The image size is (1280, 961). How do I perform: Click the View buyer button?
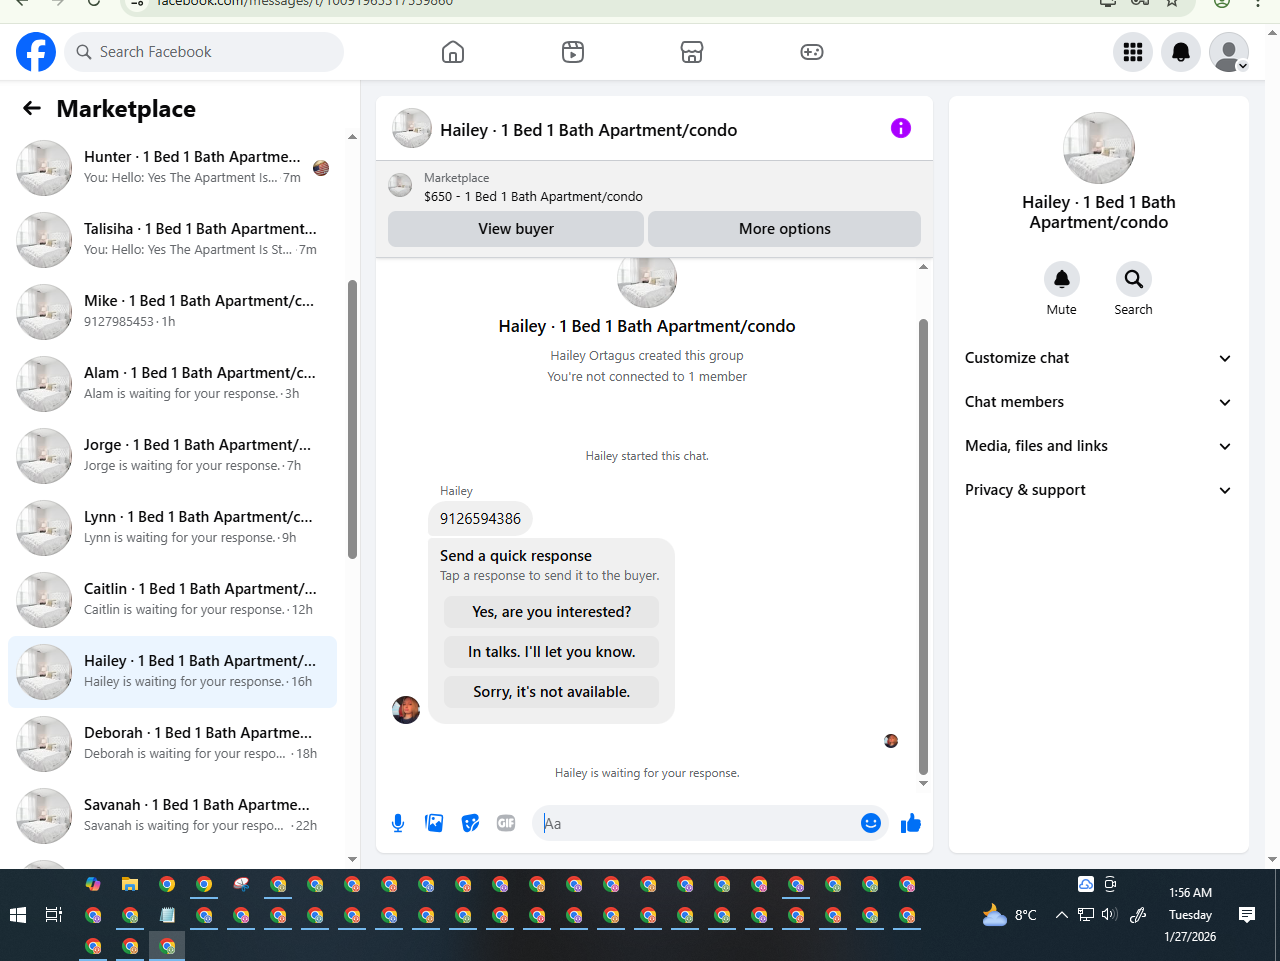click(516, 229)
